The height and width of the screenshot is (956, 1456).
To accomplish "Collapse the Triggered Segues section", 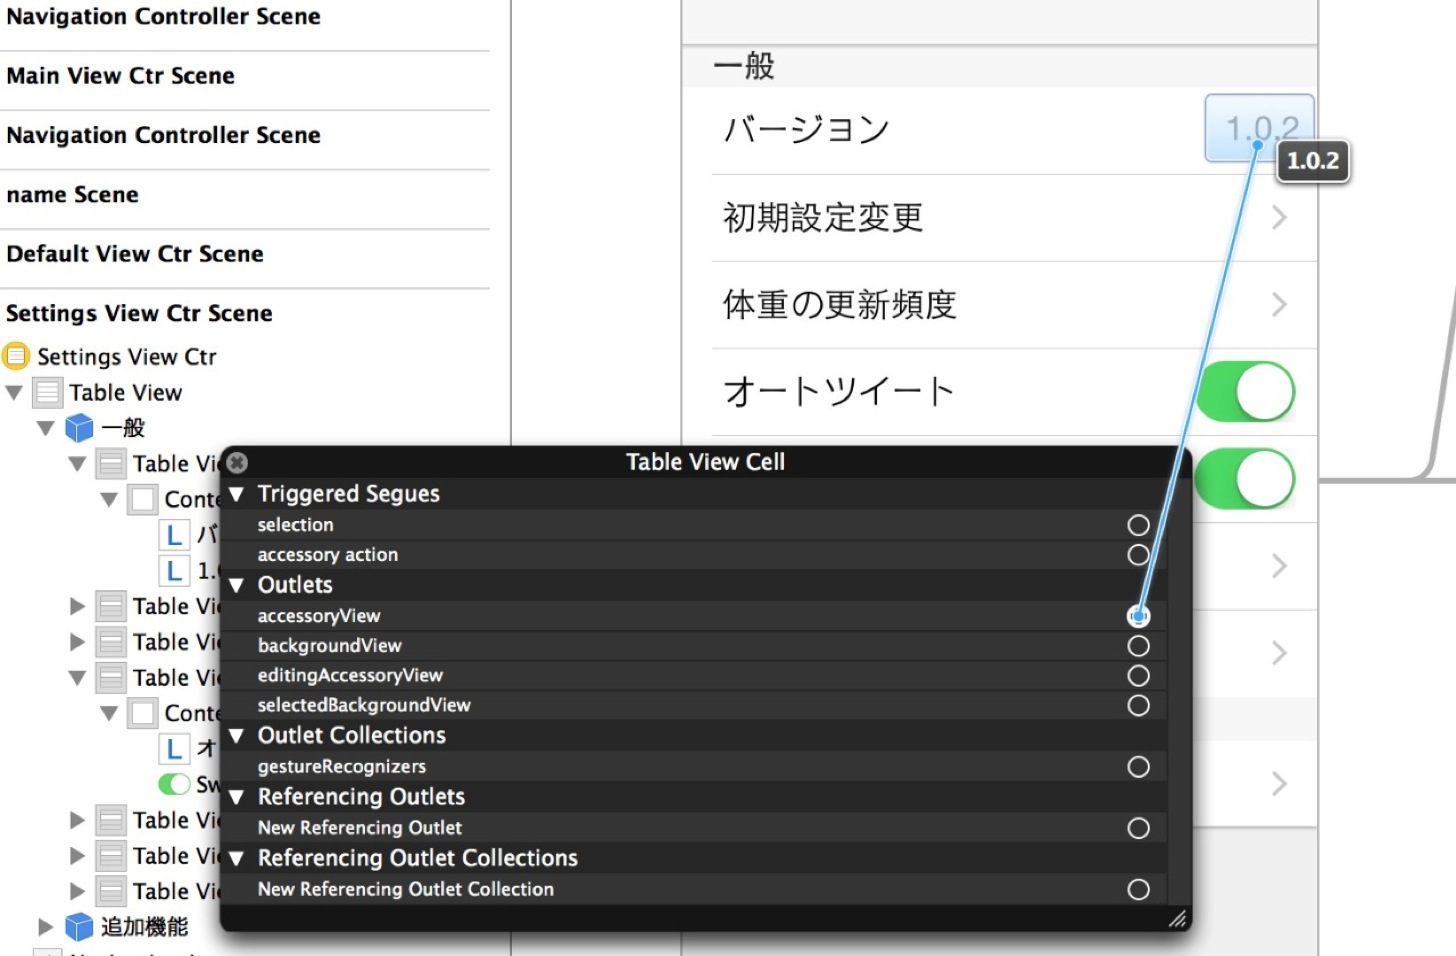I will [x=237, y=494].
